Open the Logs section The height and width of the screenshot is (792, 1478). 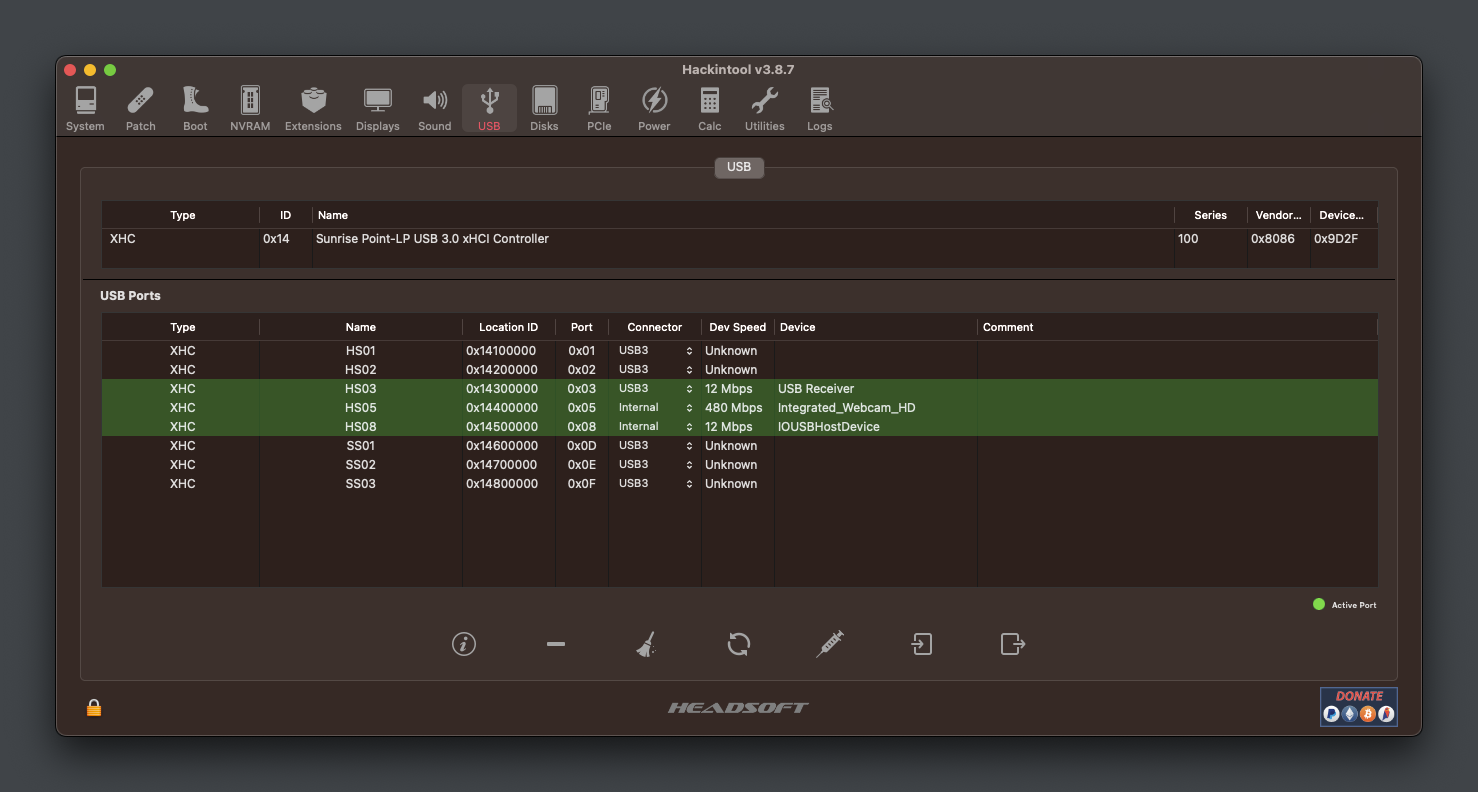[820, 109]
